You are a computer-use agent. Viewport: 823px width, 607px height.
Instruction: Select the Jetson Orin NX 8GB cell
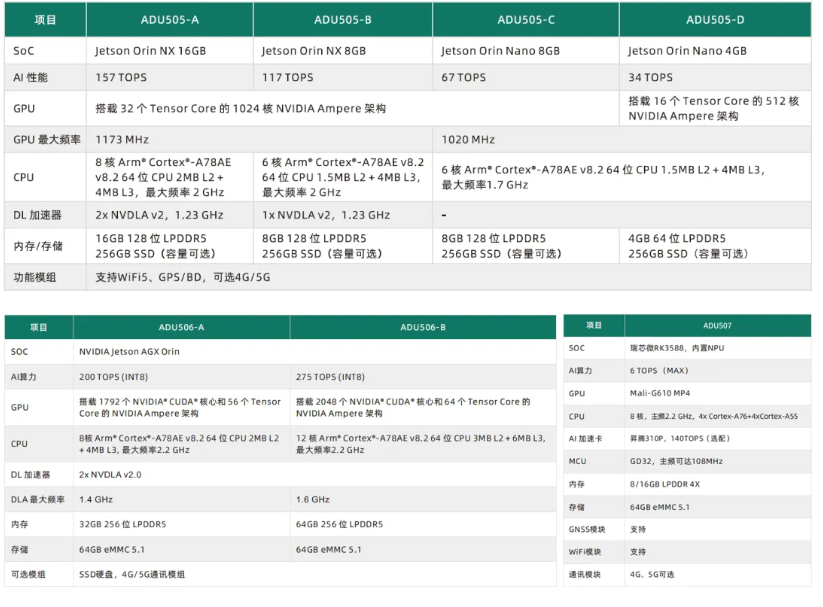tap(343, 51)
